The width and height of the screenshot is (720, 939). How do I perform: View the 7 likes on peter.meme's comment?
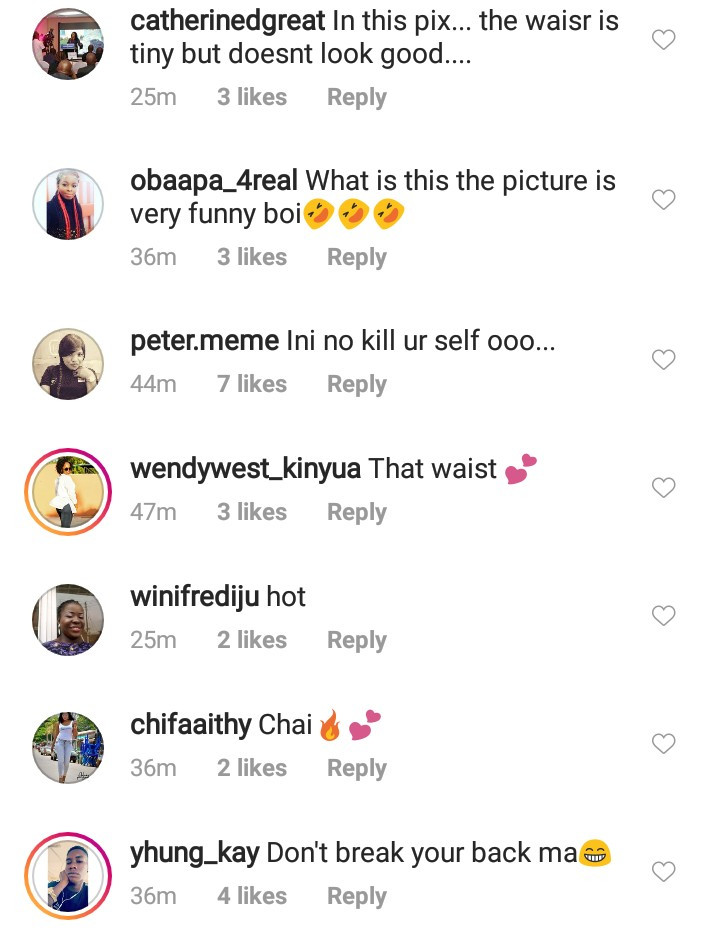(252, 385)
